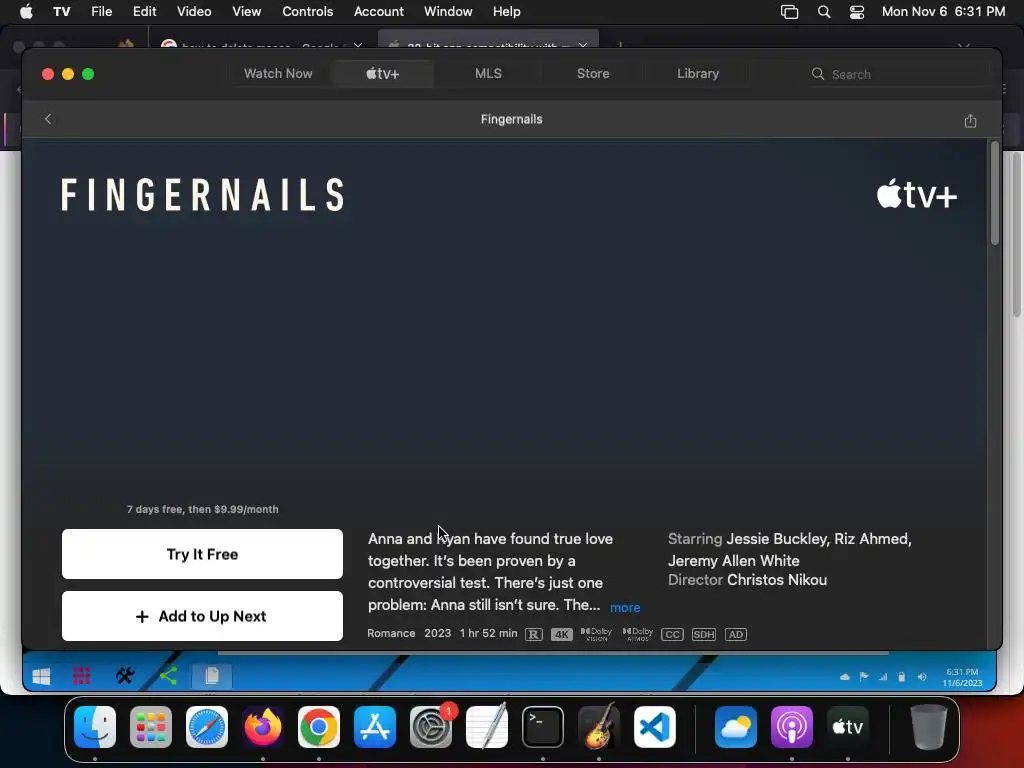Screen dimensions: 1024x768
Task: Open the Edit menu
Action: coord(144,11)
